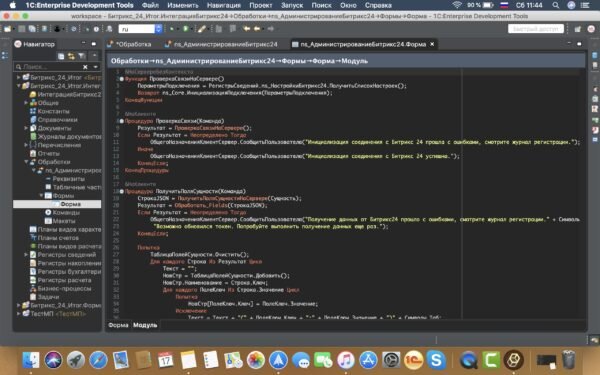The width and height of the screenshot is (600, 375).
Task: Click the New item toolbar icon
Action: [x=7, y=29]
